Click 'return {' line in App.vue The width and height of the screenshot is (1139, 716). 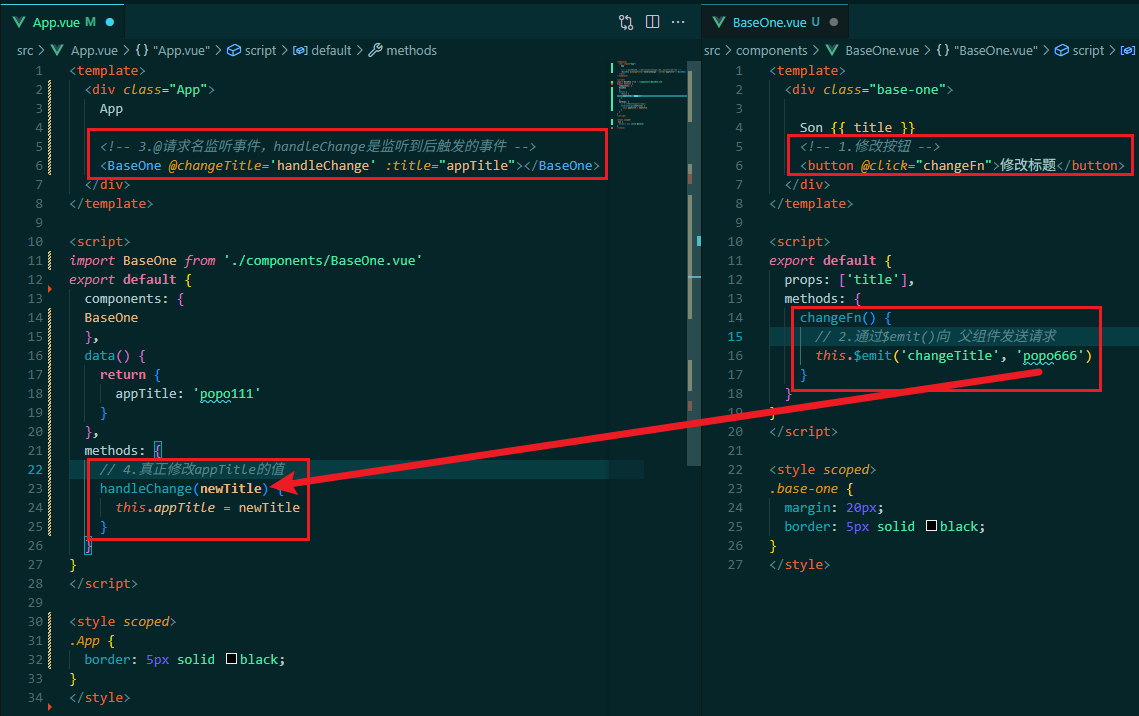coord(130,374)
